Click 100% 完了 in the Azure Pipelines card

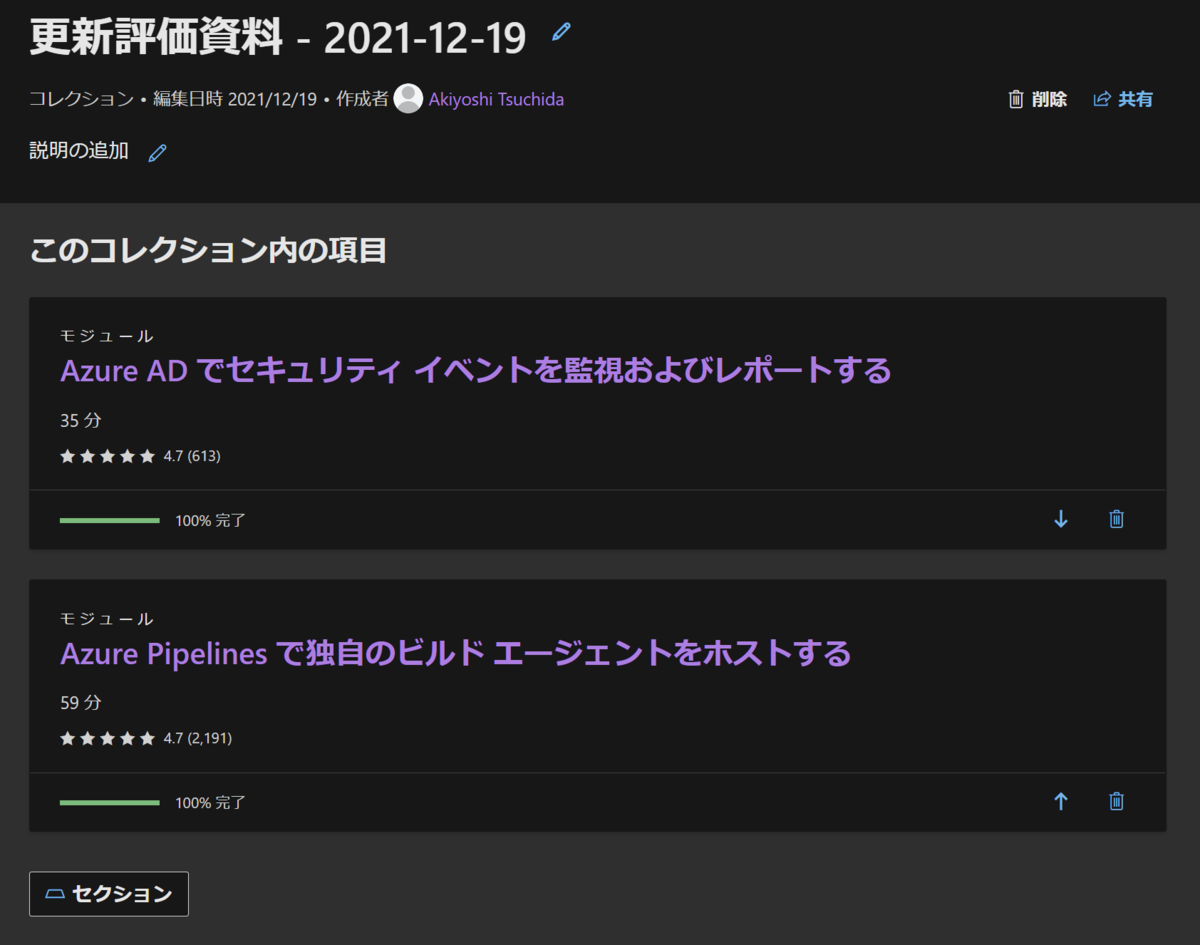click(210, 802)
